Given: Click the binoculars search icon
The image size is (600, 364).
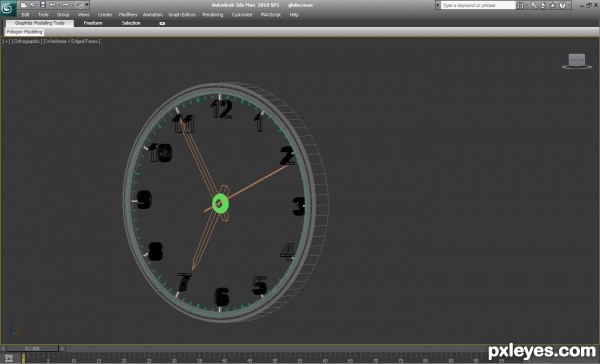Looking at the screenshot, I should click(521, 5).
